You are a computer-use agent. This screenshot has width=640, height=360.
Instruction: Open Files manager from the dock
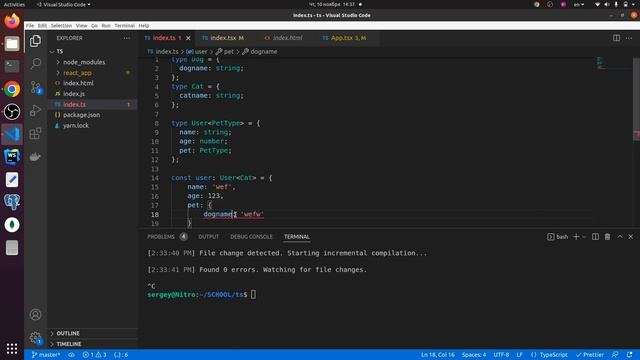point(12,43)
